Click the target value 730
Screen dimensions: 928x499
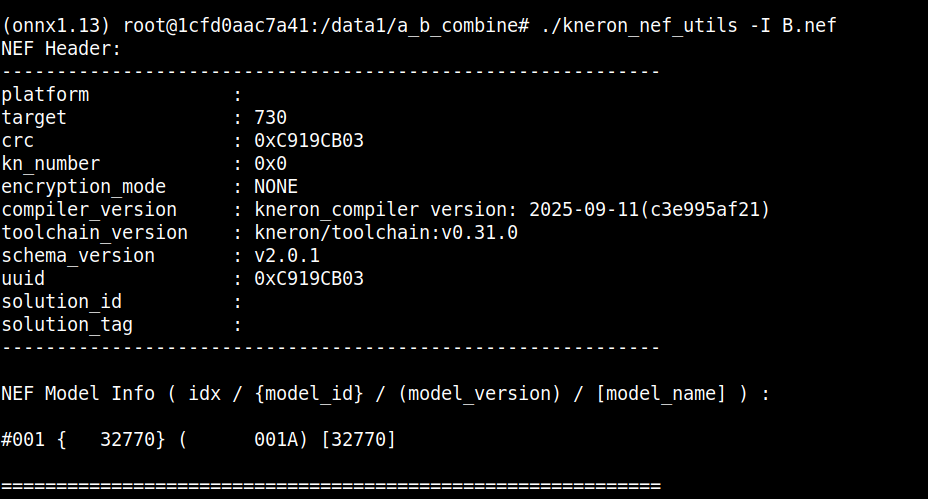click(271, 118)
